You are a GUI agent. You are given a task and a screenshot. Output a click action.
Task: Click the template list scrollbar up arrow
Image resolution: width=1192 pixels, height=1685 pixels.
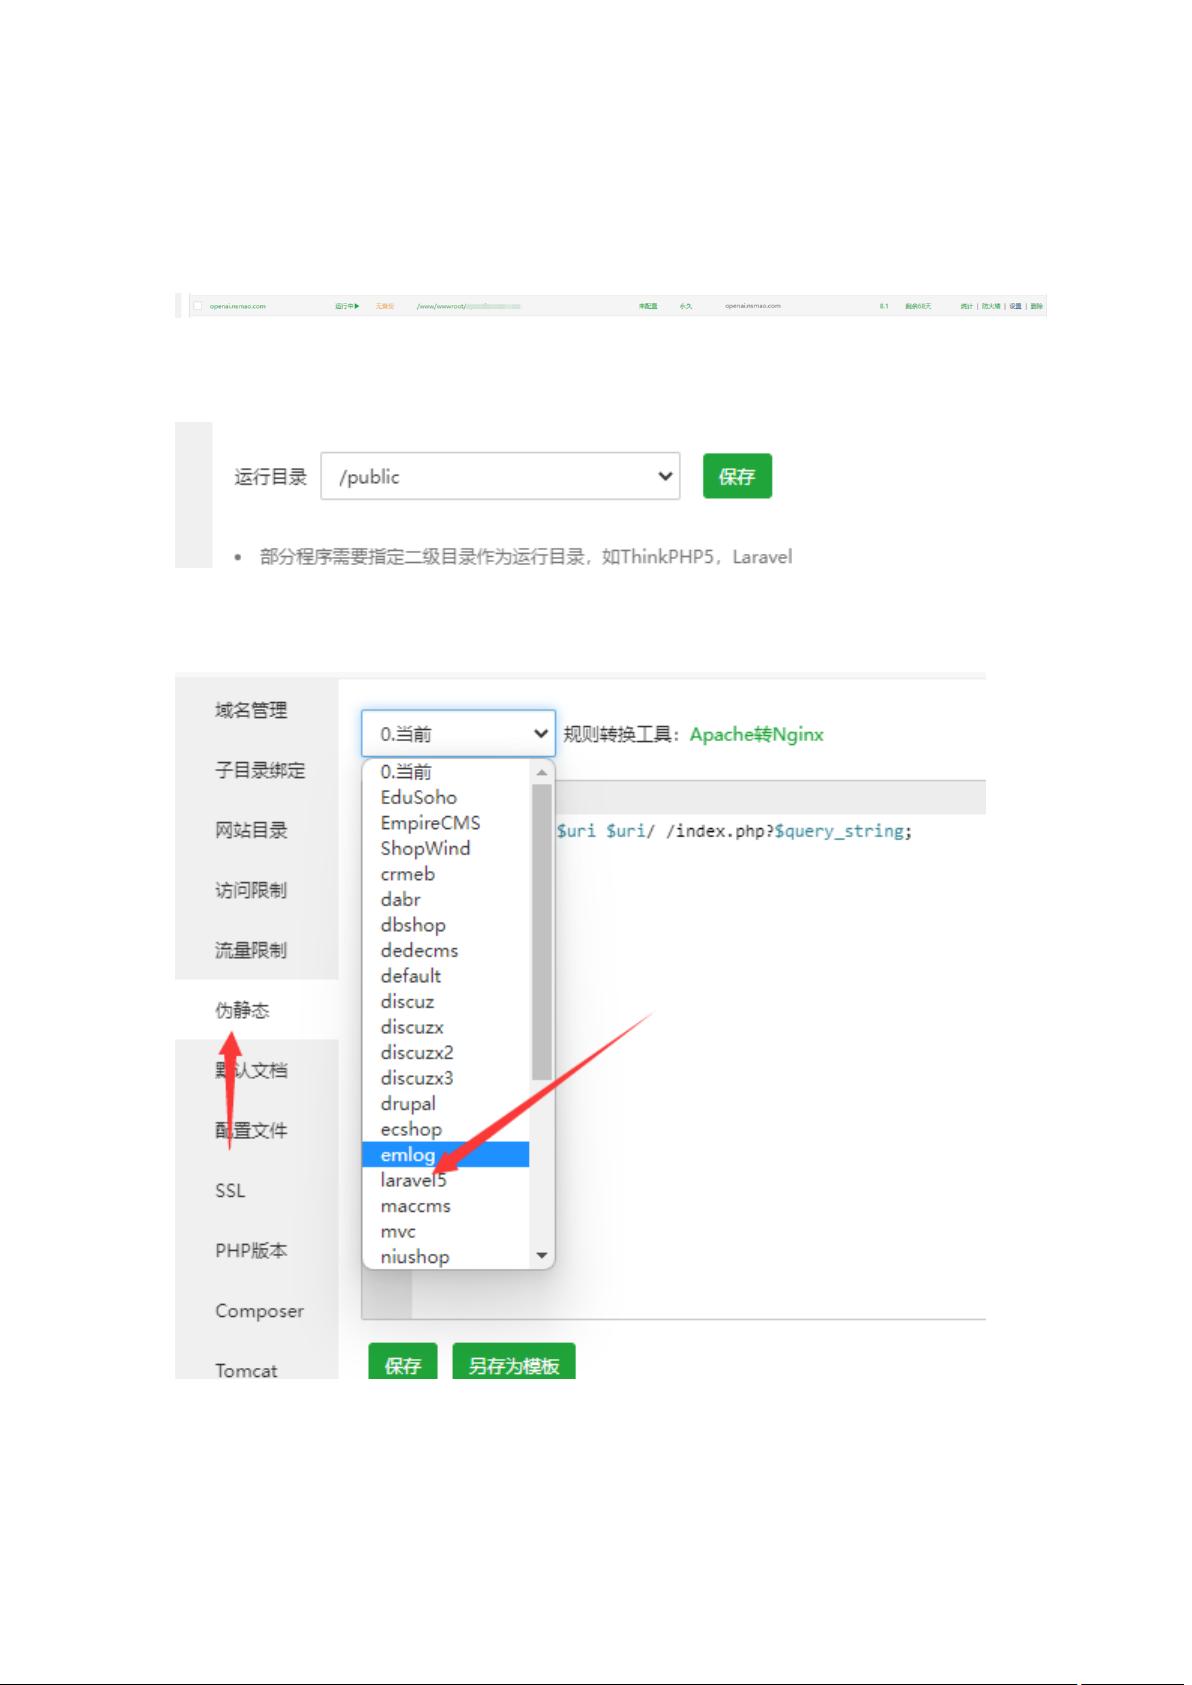click(542, 772)
